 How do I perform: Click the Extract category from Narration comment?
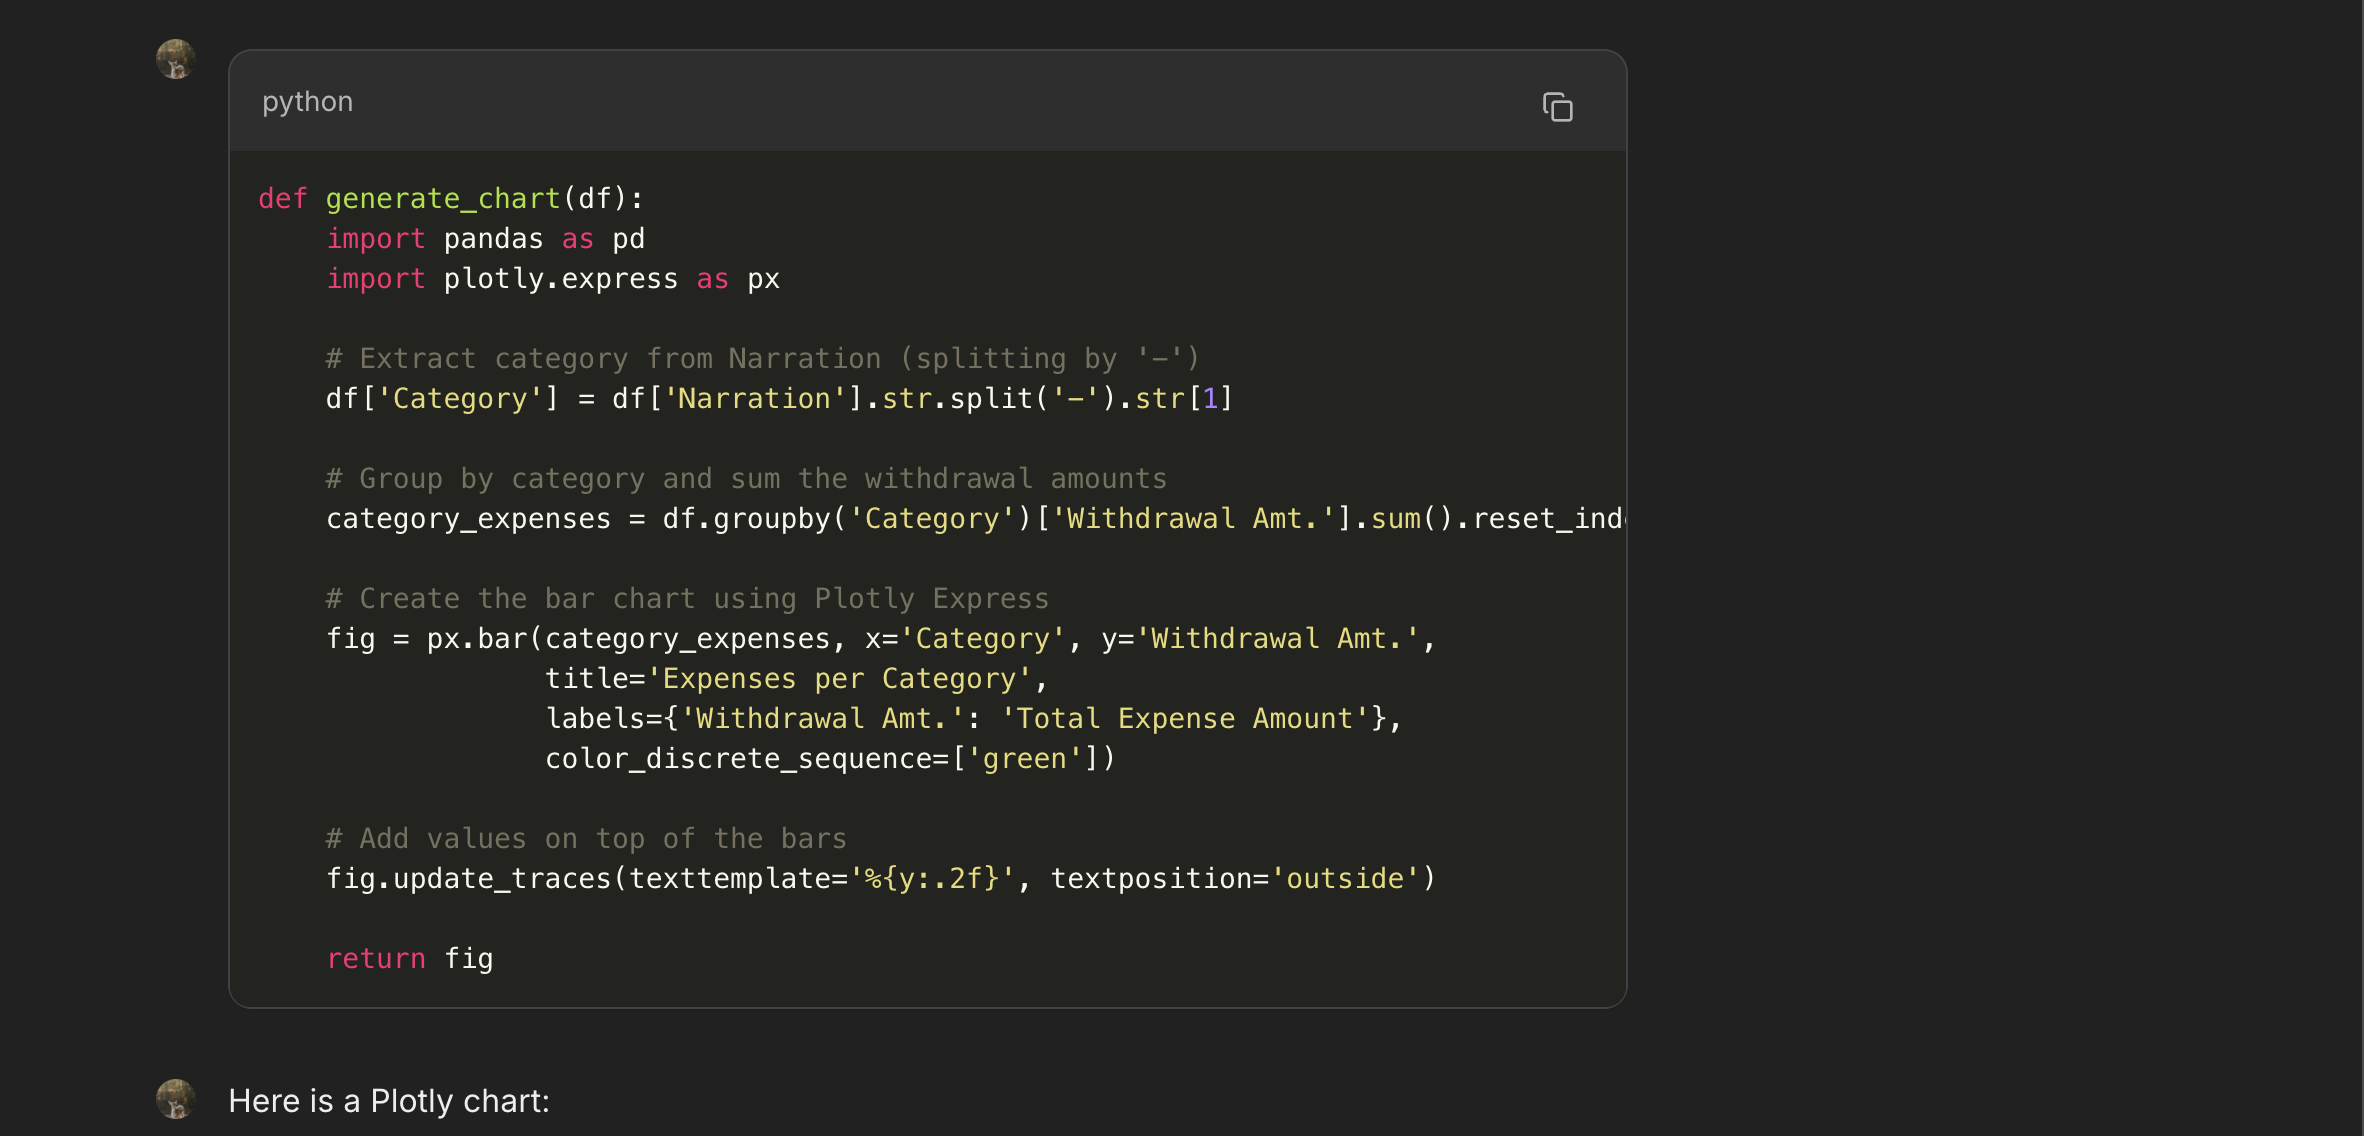click(x=762, y=358)
